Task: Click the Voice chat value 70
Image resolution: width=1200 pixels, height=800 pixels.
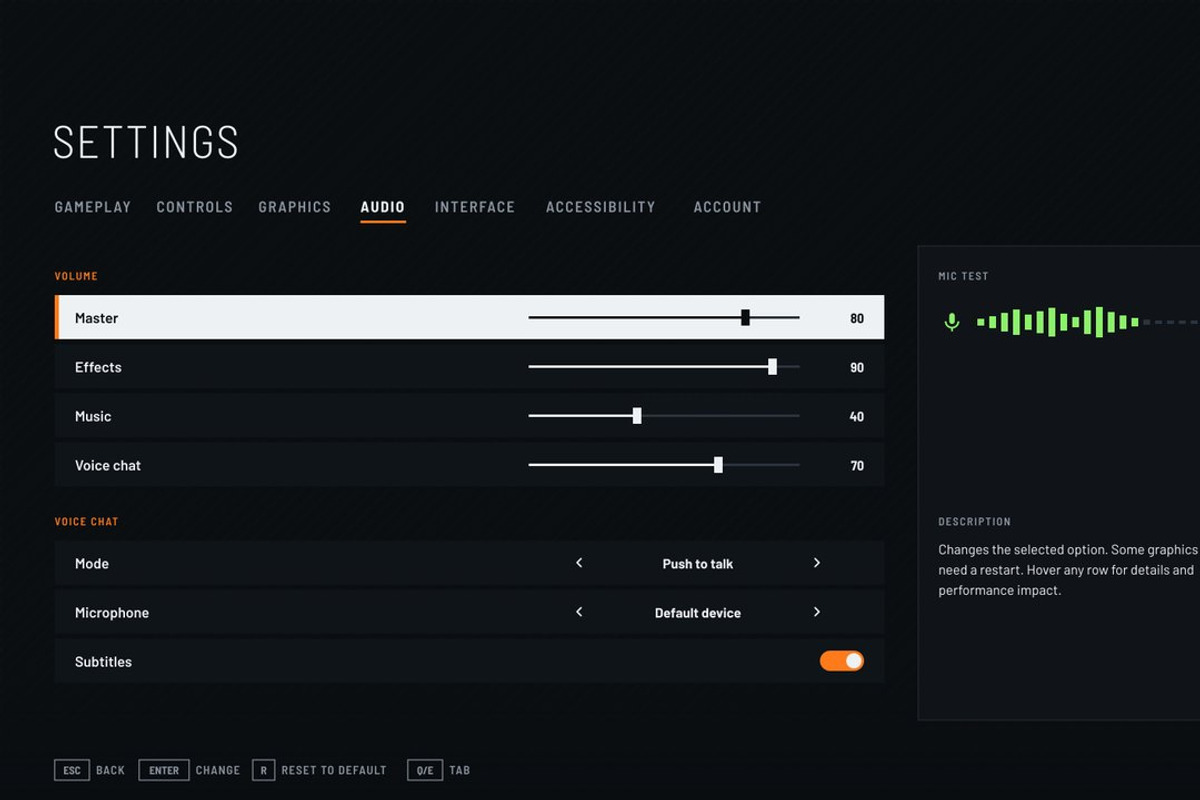Action: [857, 465]
